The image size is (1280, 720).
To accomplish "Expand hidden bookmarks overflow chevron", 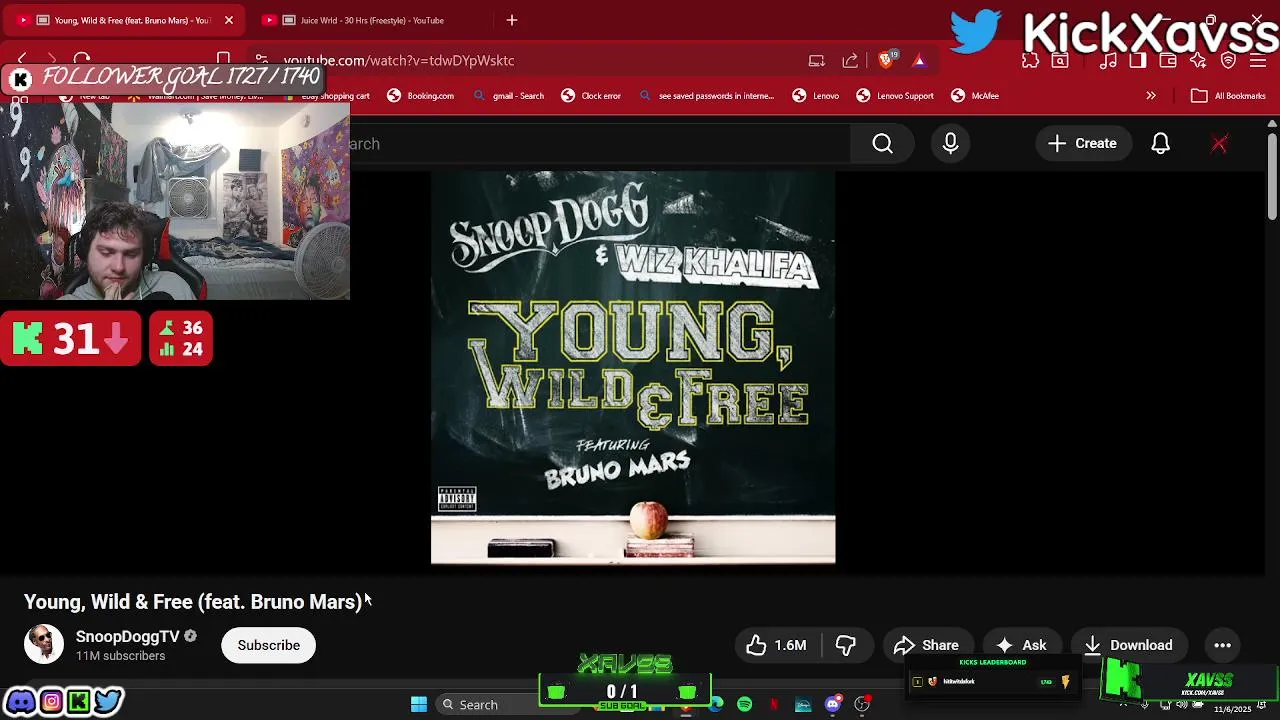I will pyautogui.click(x=1151, y=96).
